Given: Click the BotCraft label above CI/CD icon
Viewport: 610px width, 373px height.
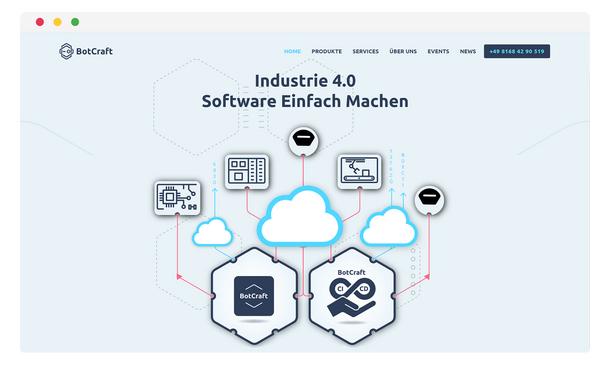Looking at the screenshot, I should [351, 272].
